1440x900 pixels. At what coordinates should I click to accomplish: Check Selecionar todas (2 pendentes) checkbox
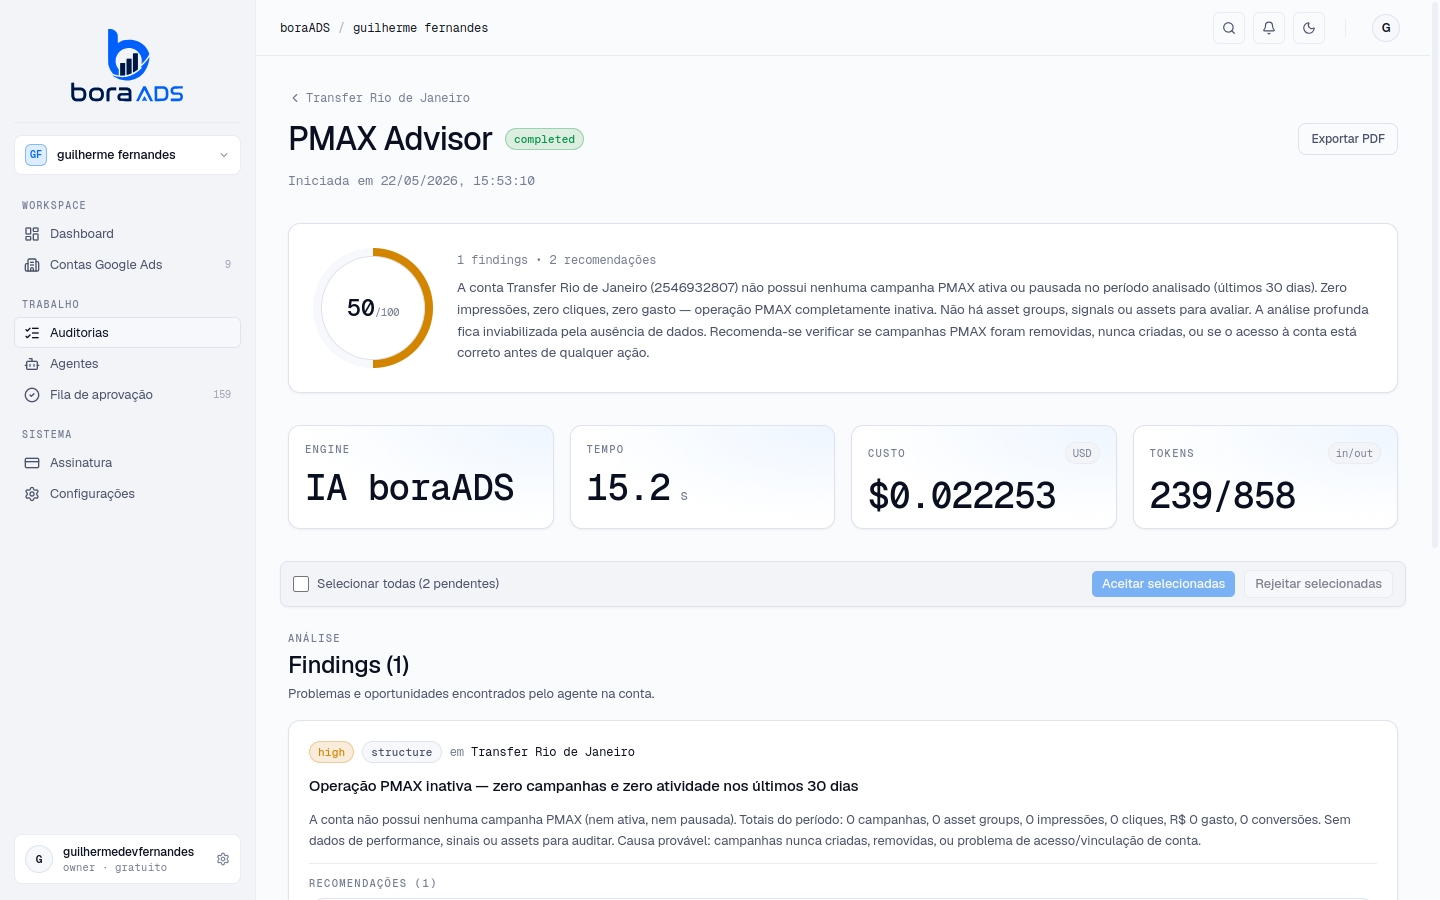point(301,584)
